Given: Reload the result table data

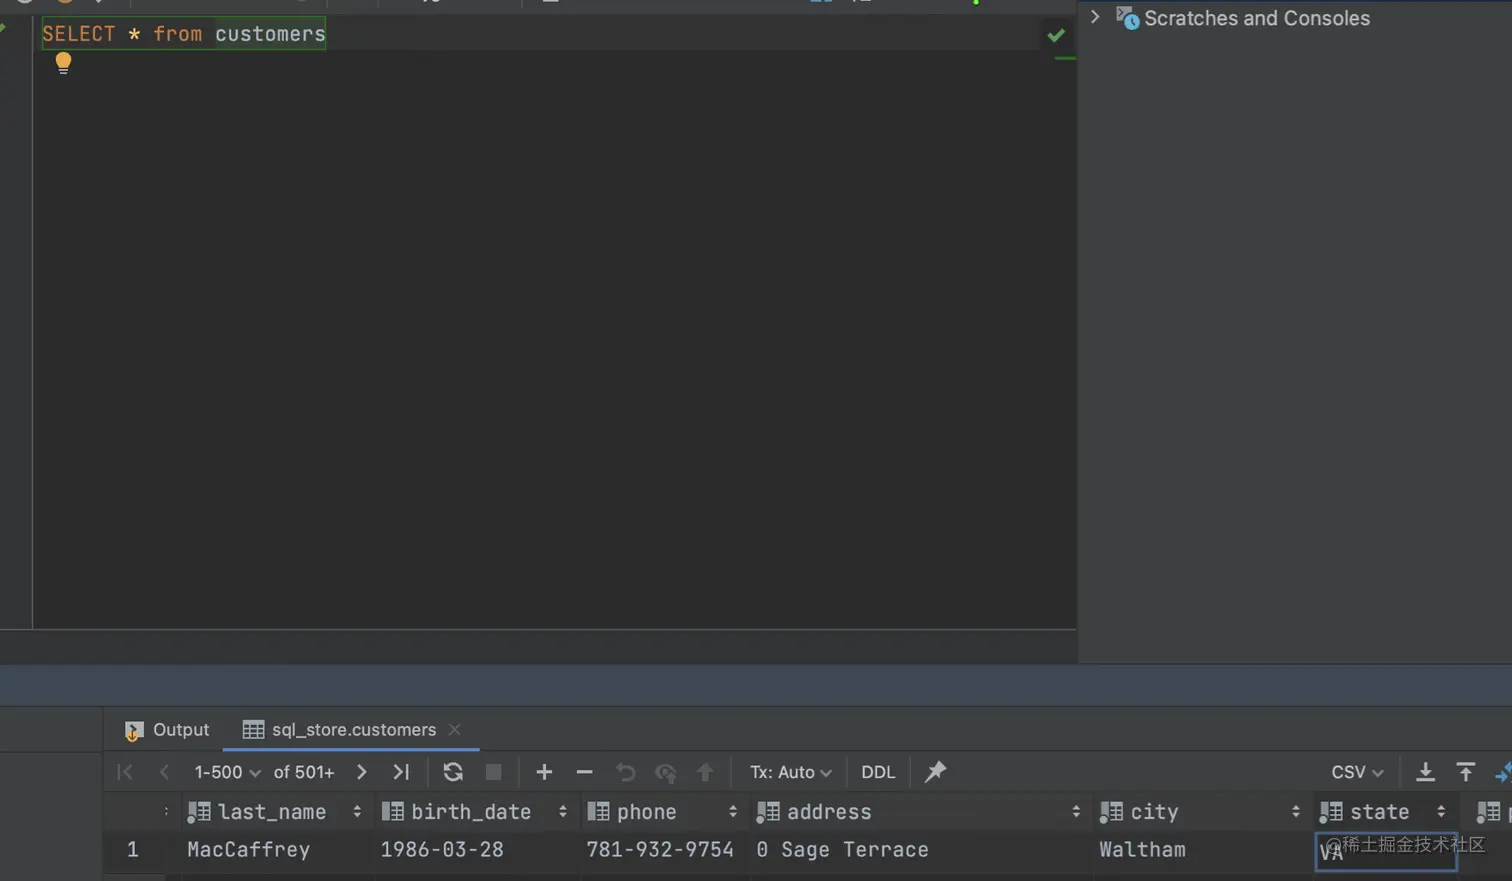Looking at the screenshot, I should [453, 772].
